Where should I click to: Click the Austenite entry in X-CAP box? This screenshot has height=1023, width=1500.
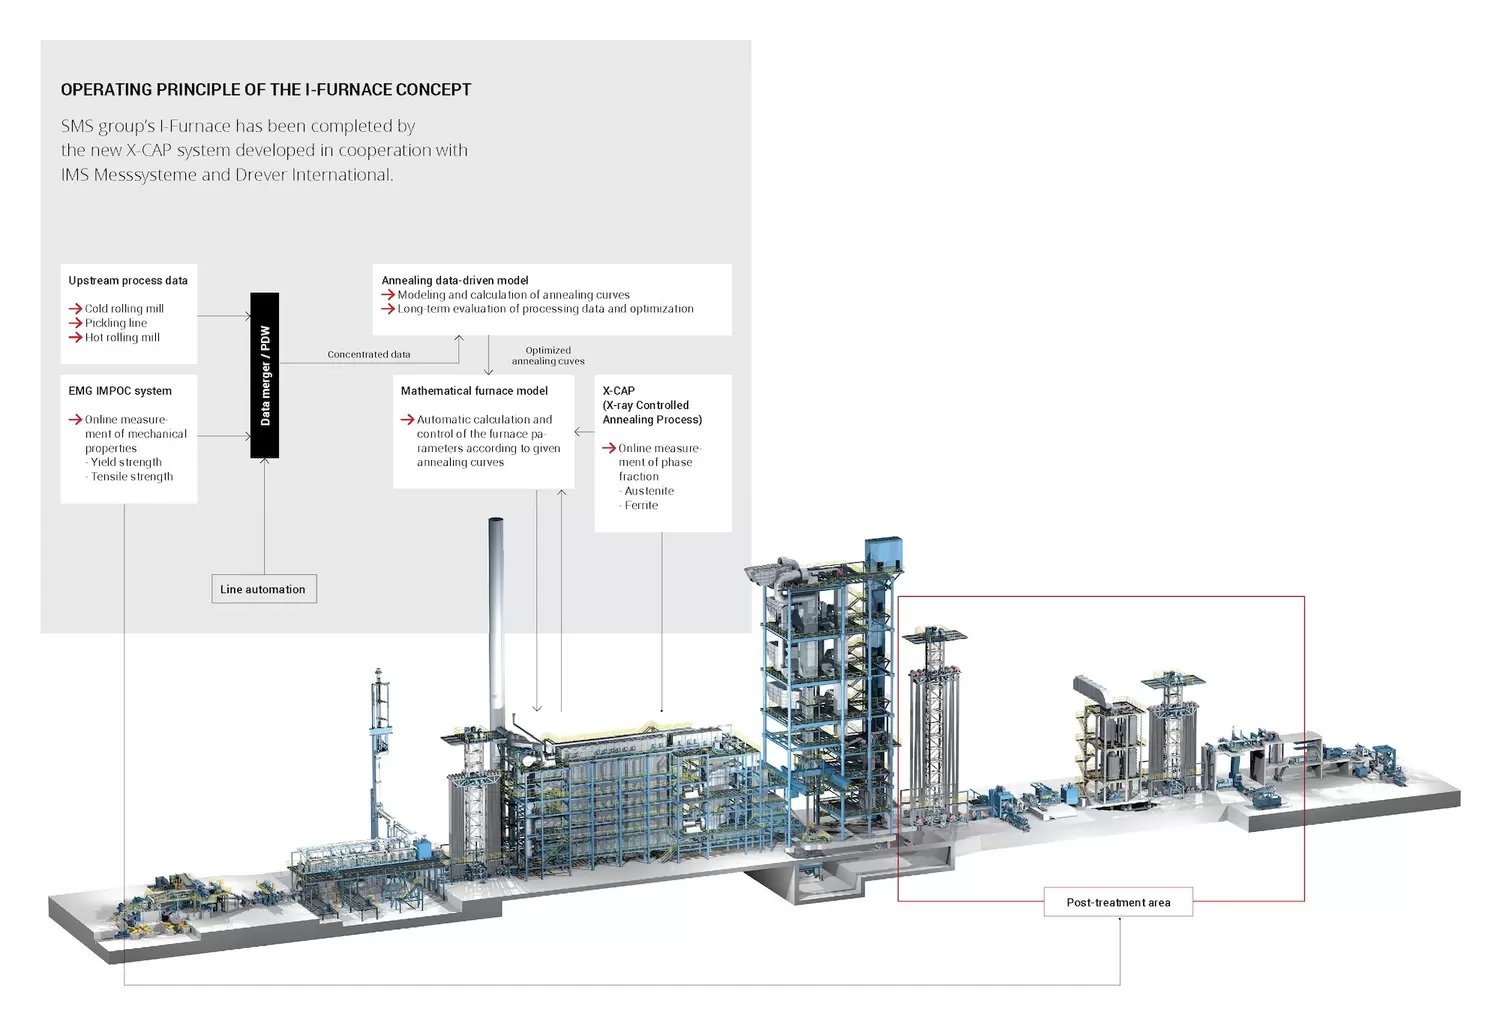tap(647, 491)
